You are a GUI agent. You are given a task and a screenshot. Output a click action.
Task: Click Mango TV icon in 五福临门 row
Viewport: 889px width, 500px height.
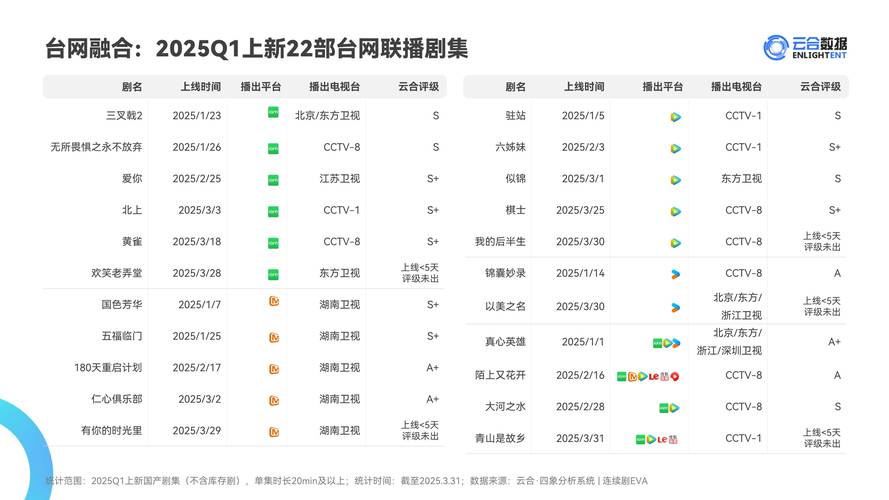(274, 337)
